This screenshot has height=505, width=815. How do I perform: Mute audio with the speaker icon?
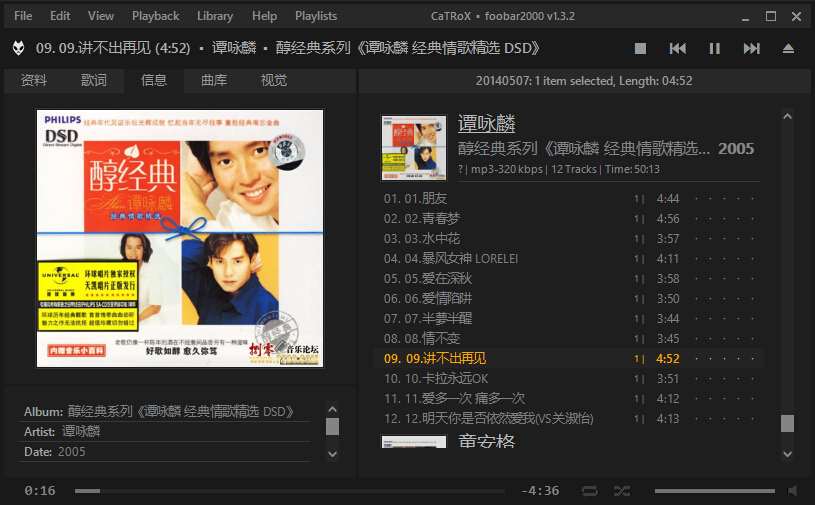(x=793, y=490)
